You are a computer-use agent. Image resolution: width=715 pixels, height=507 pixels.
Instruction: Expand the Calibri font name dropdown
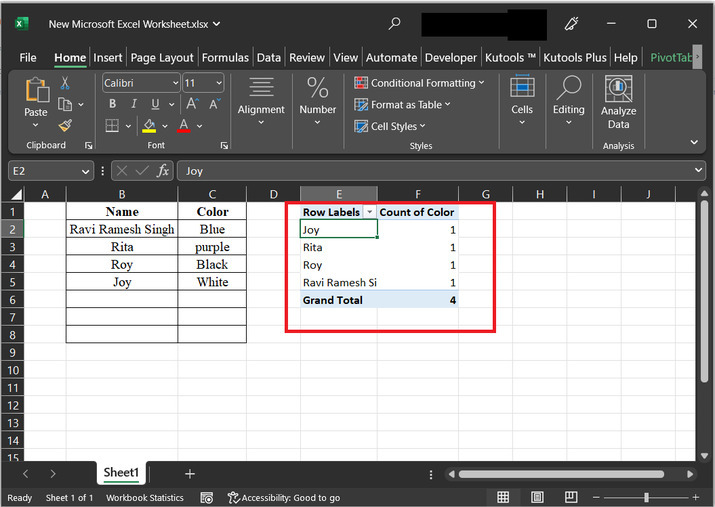(176, 84)
